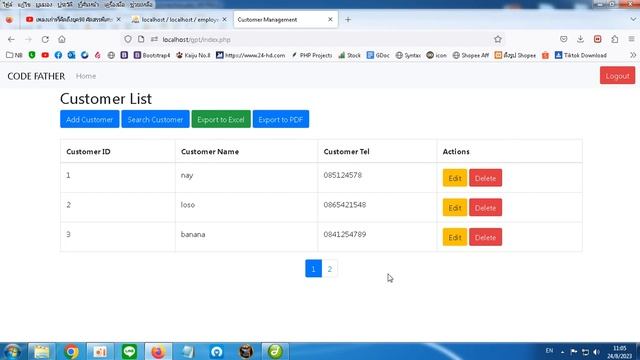The height and width of the screenshot is (360, 640).
Task: Open the NB bookmarks folder
Action: coord(14,55)
